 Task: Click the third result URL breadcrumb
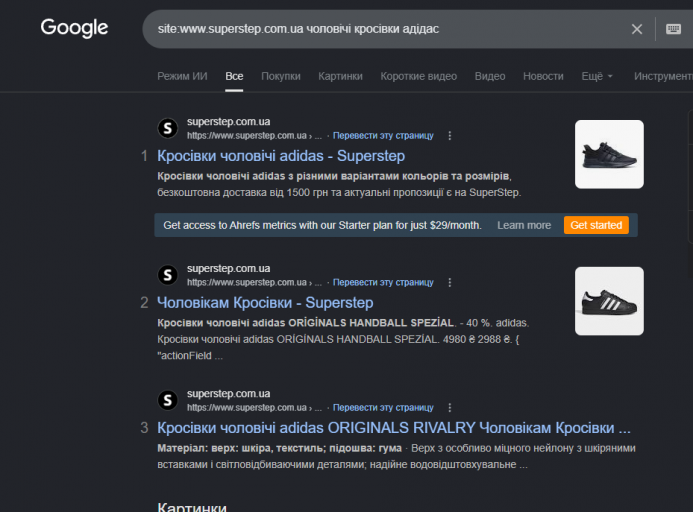254,408
